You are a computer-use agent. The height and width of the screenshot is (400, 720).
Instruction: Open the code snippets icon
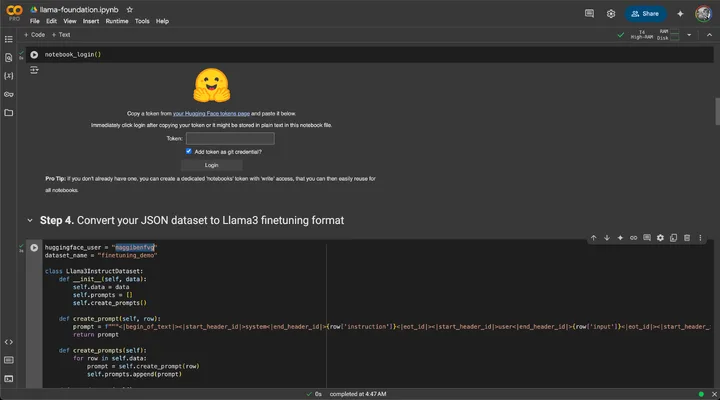point(8,342)
